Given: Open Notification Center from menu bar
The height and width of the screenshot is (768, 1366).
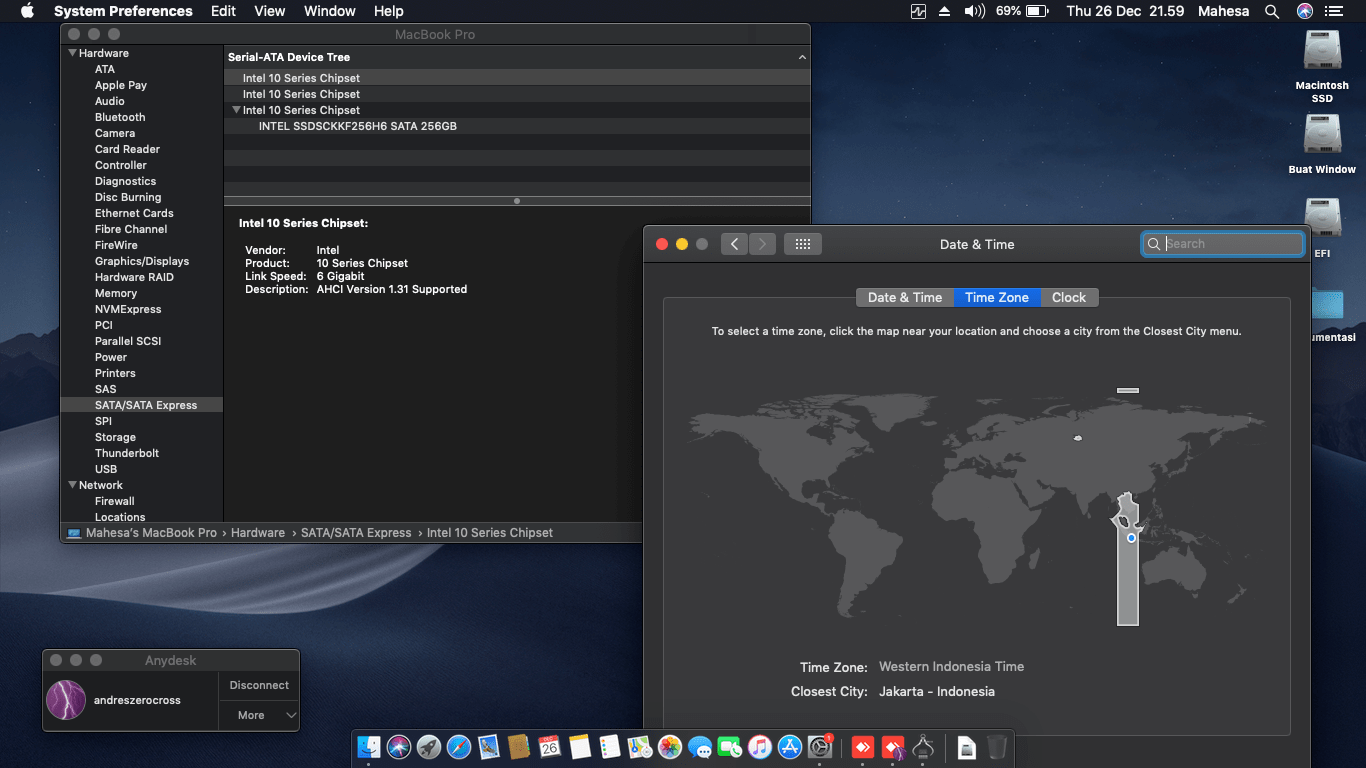Looking at the screenshot, I should [1334, 11].
